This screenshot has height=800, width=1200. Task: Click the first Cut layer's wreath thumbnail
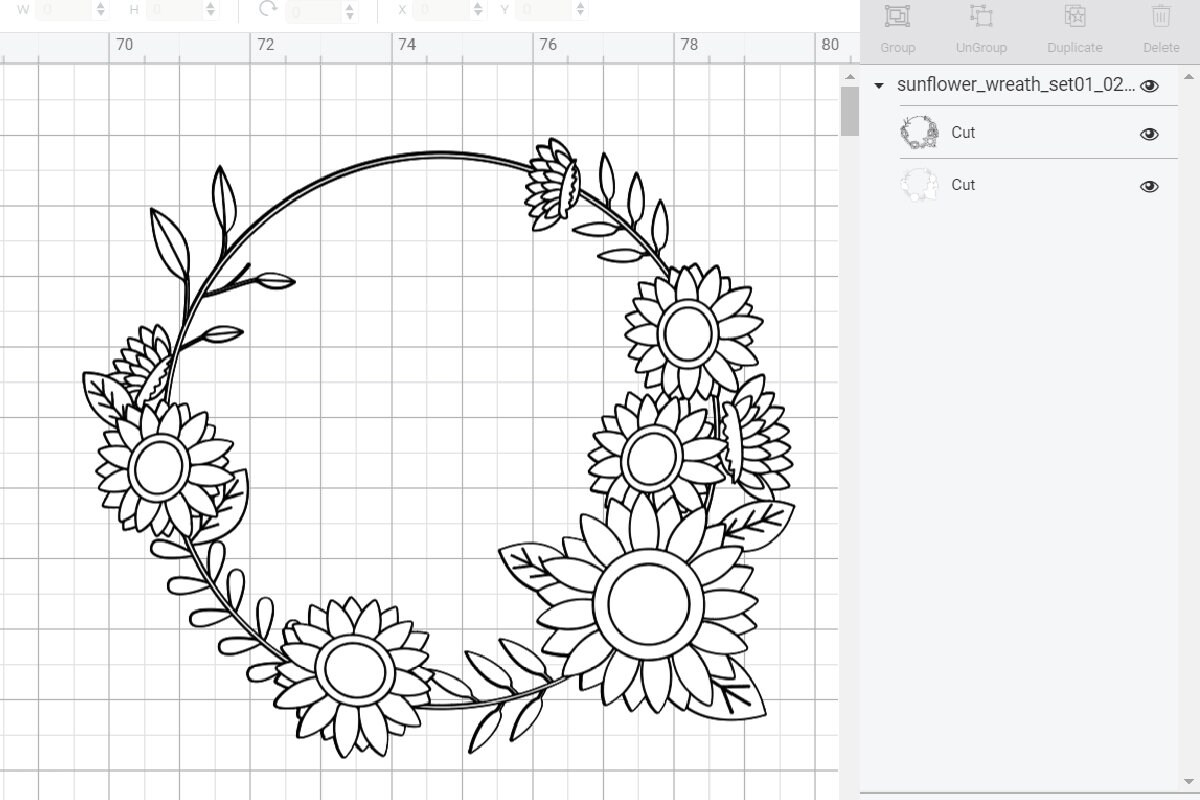click(920, 131)
